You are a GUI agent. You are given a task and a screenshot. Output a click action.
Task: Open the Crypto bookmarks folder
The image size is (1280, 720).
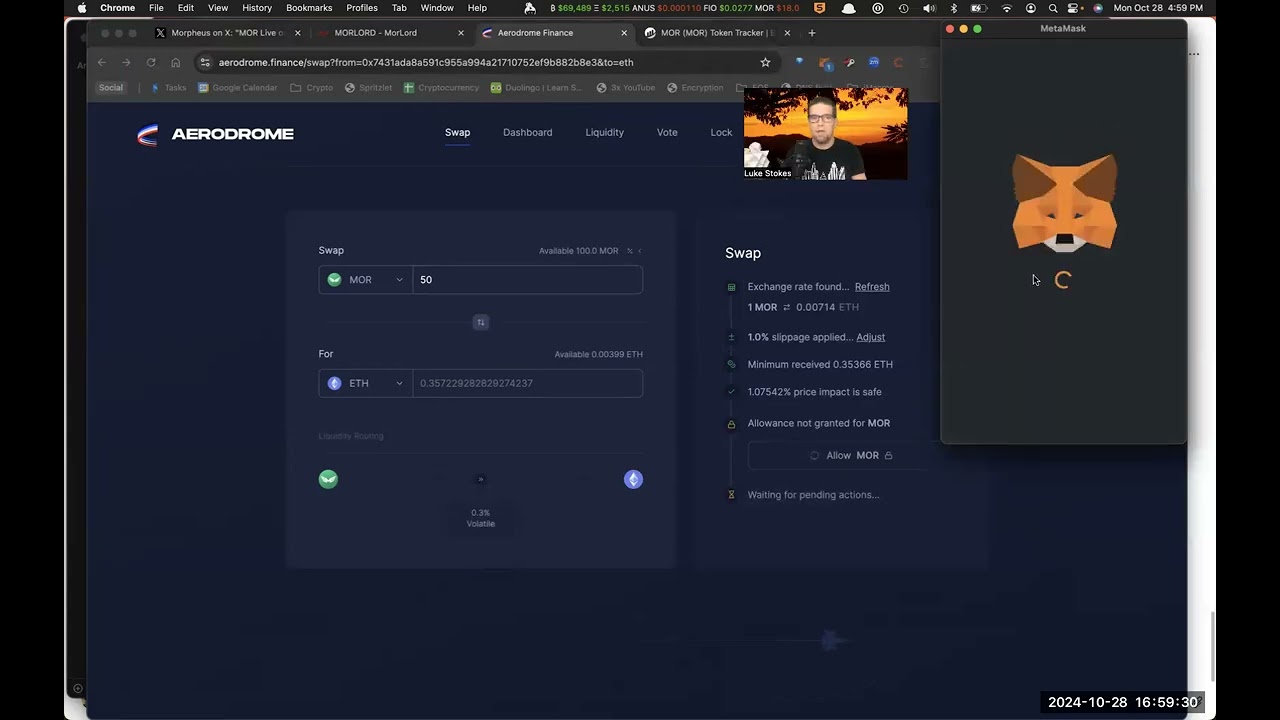point(311,88)
